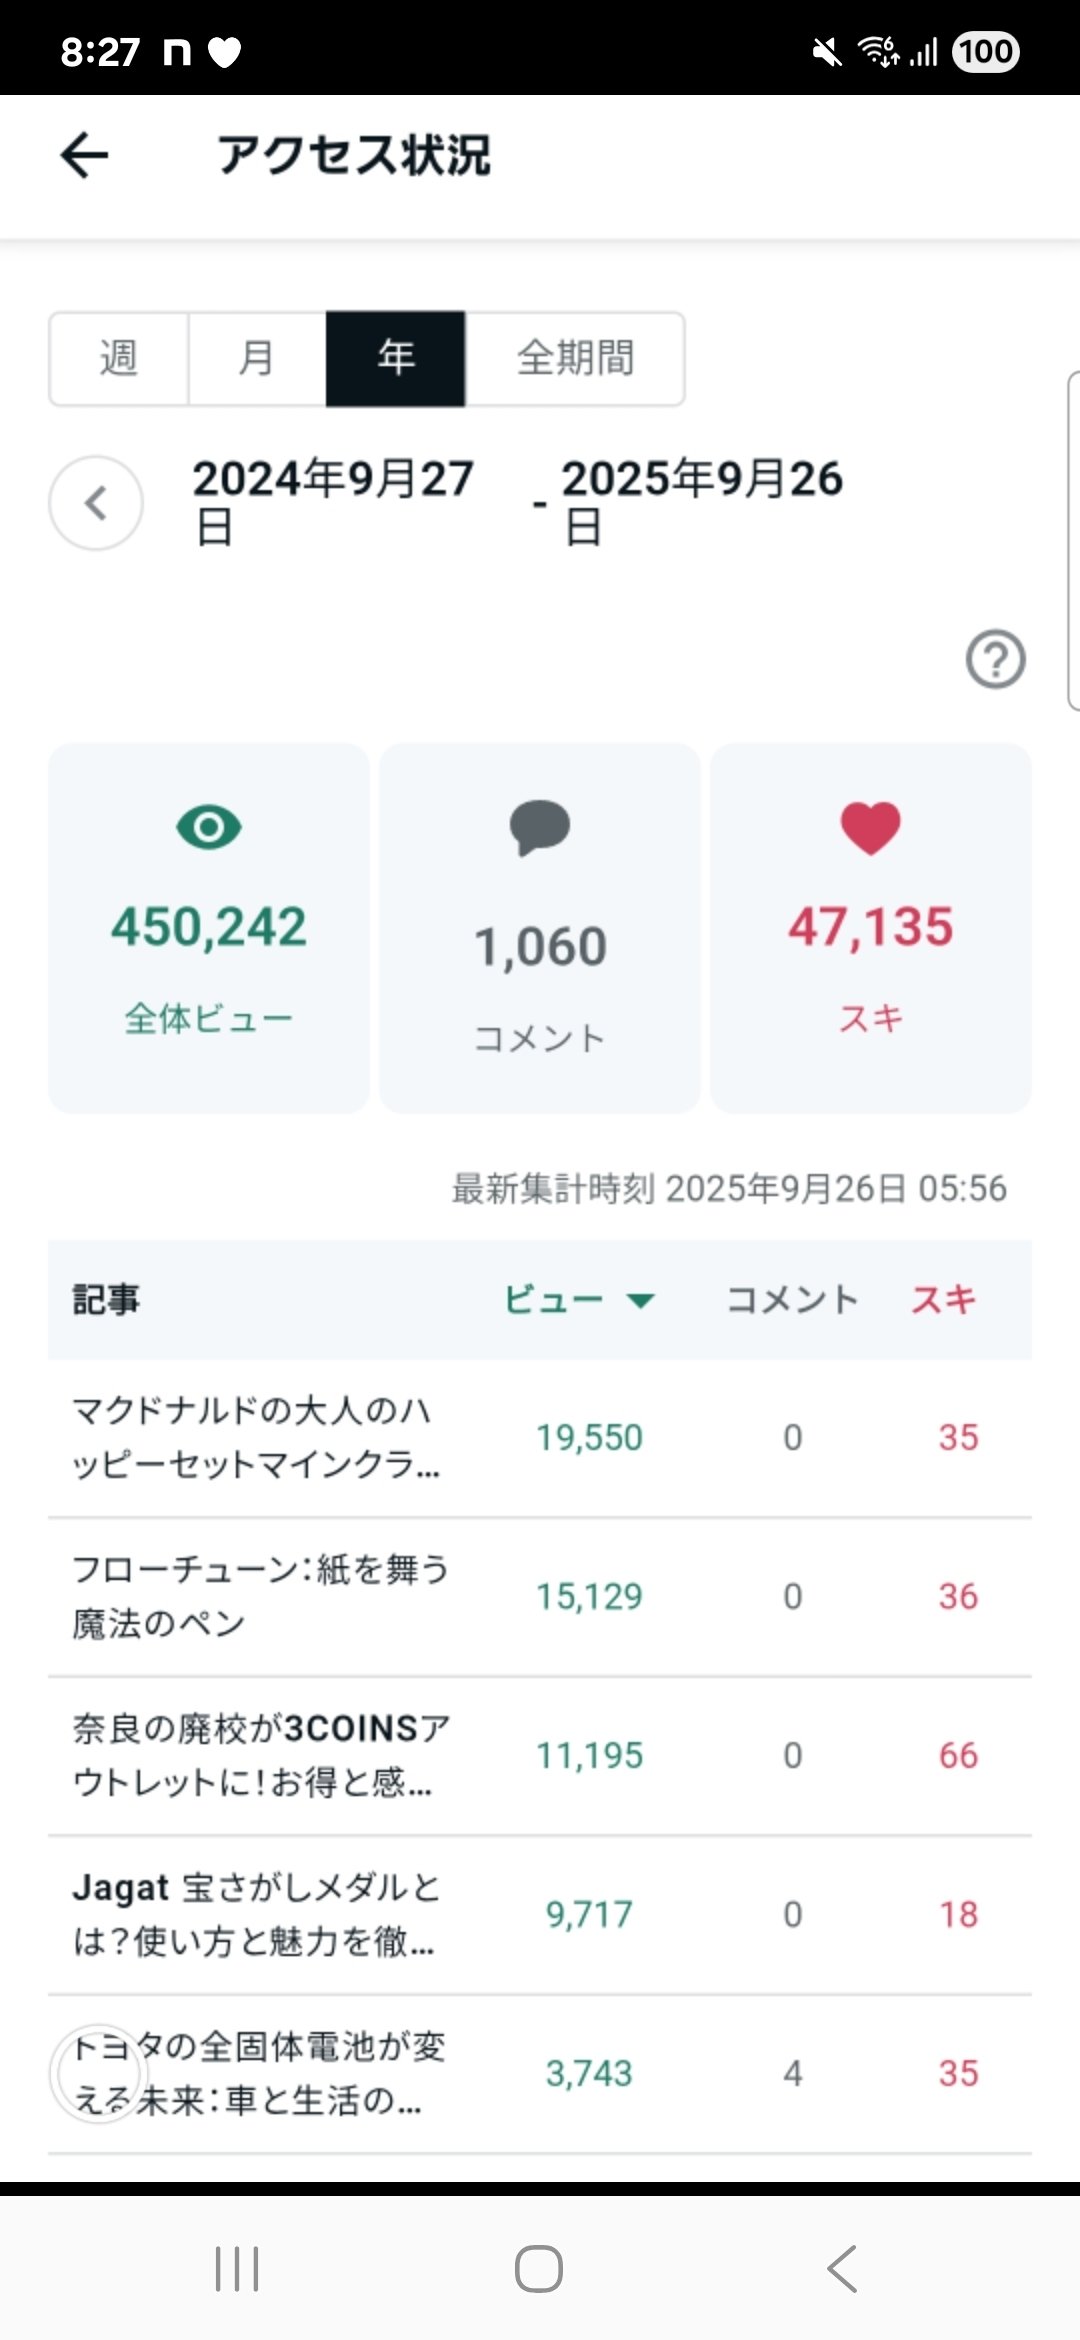Screen dimensions: 1080x2340
Task: Select the 年 (year) tab
Action: pos(396,358)
